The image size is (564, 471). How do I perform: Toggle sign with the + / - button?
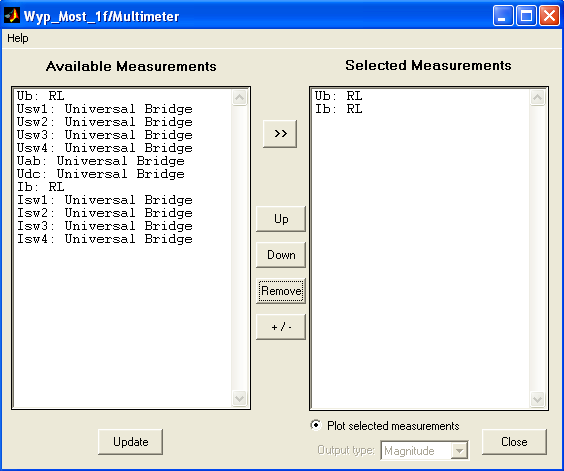pos(281,327)
